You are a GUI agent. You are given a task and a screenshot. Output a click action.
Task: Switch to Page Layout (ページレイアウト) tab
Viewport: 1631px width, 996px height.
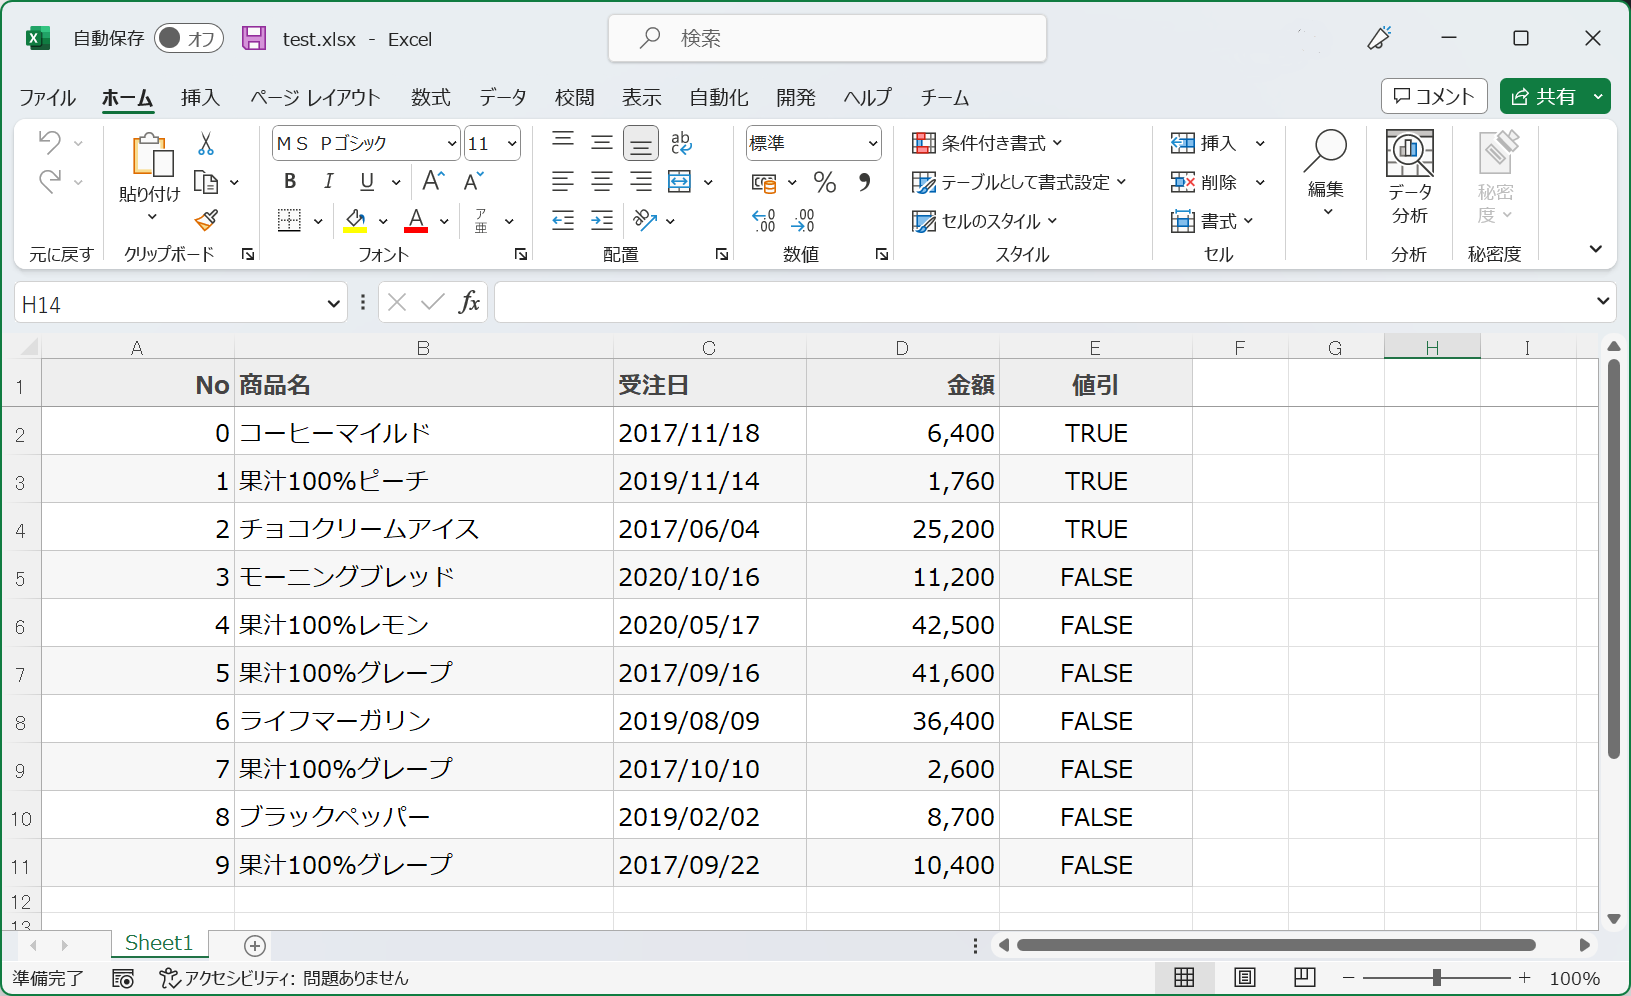(315, 97)
